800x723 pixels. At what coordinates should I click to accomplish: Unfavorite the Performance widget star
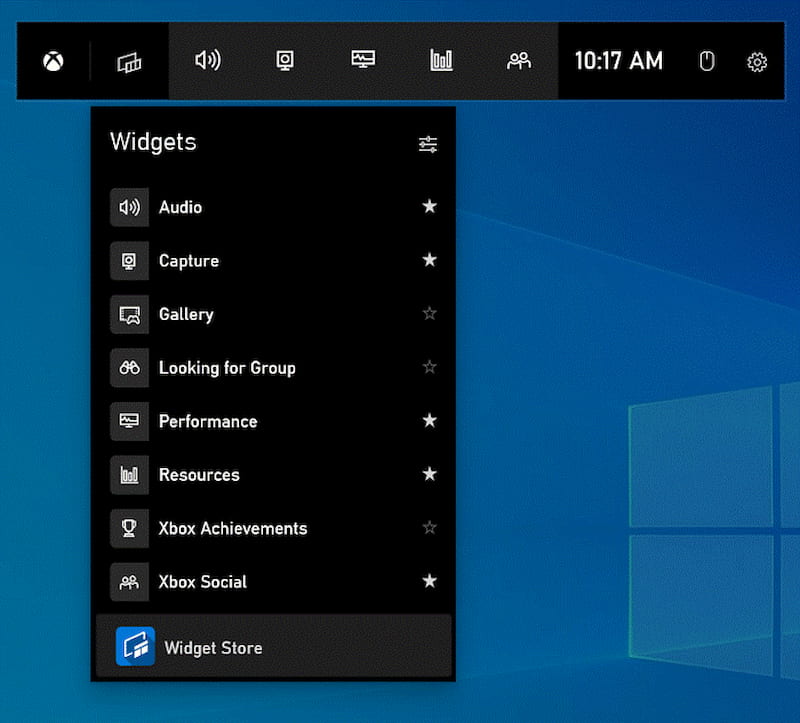(x=430, y=420)
